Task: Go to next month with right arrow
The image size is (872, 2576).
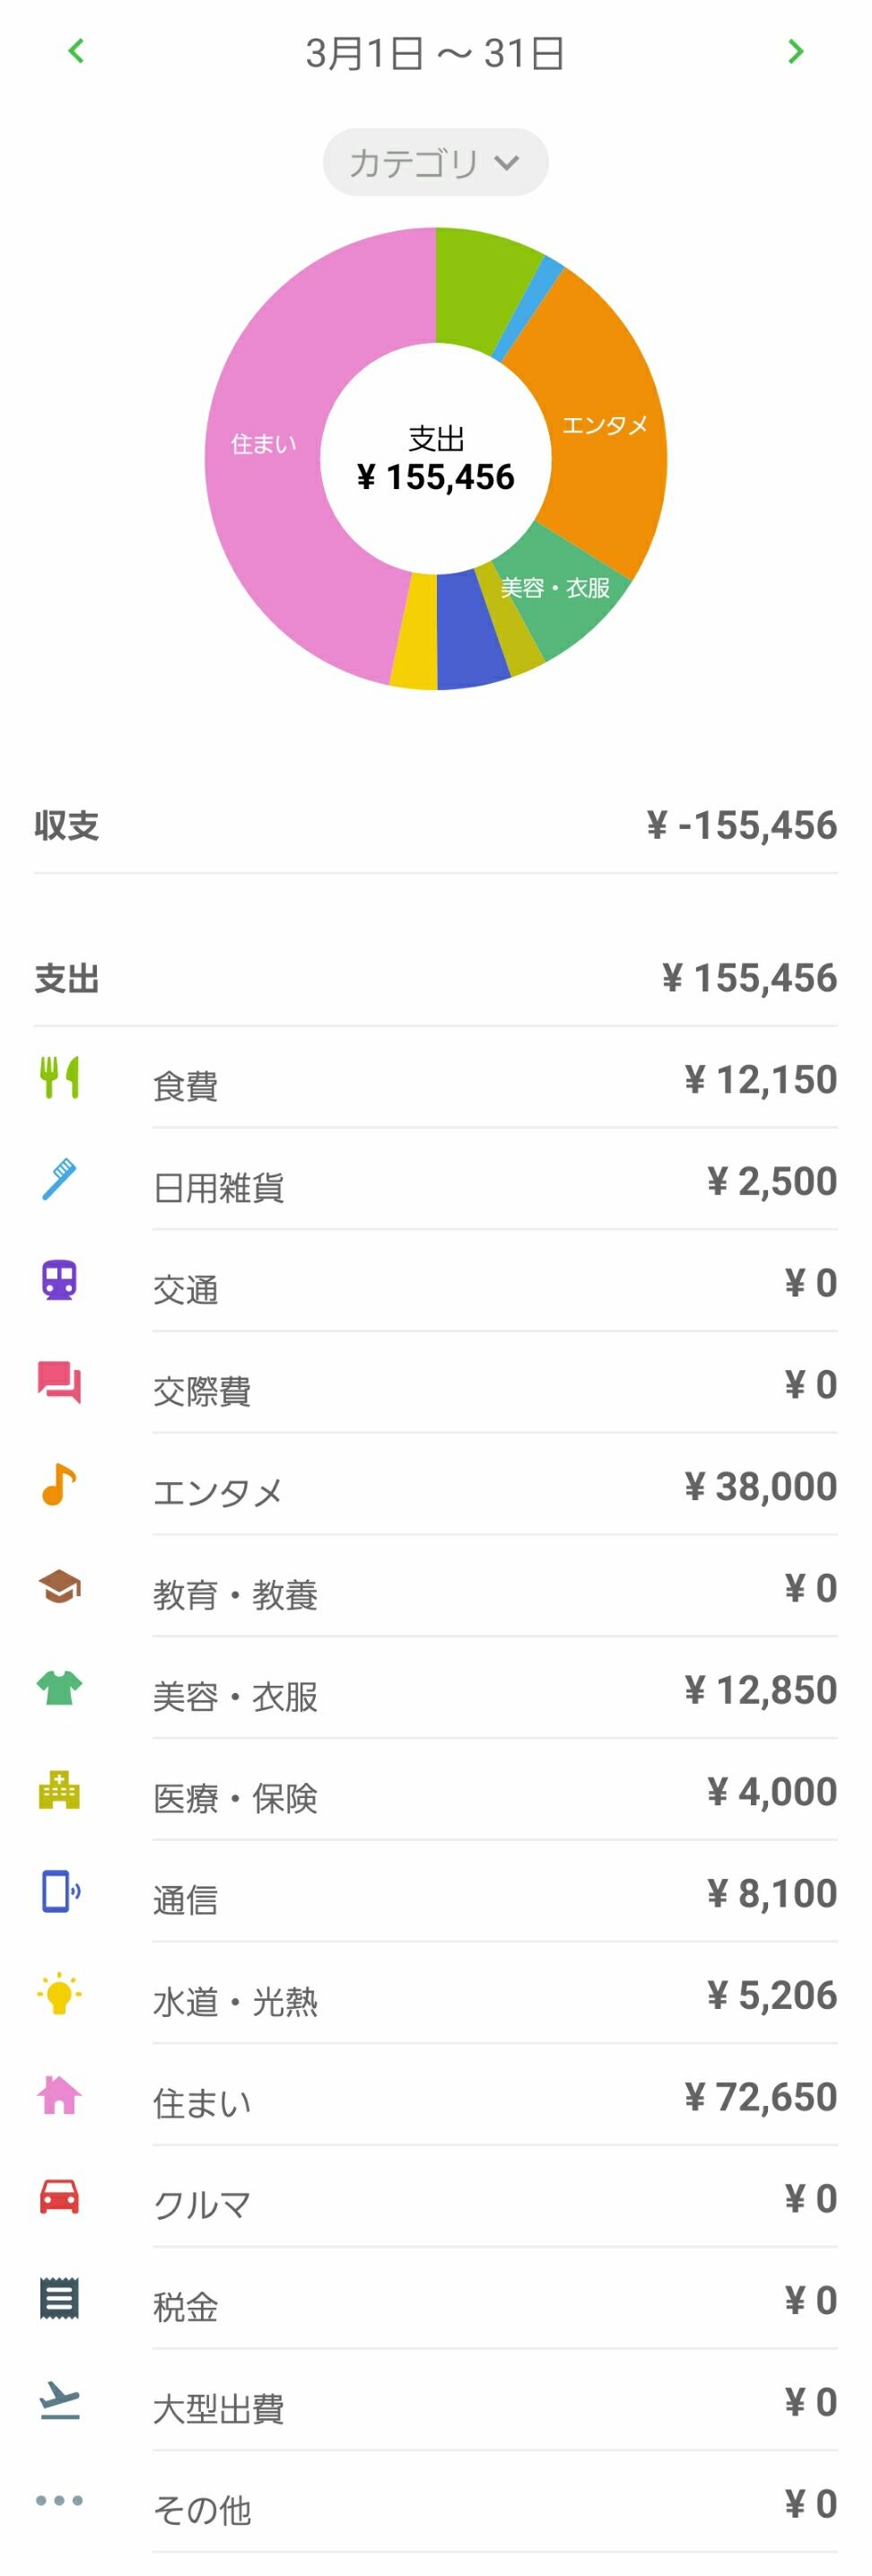Action: click(795, 51)
